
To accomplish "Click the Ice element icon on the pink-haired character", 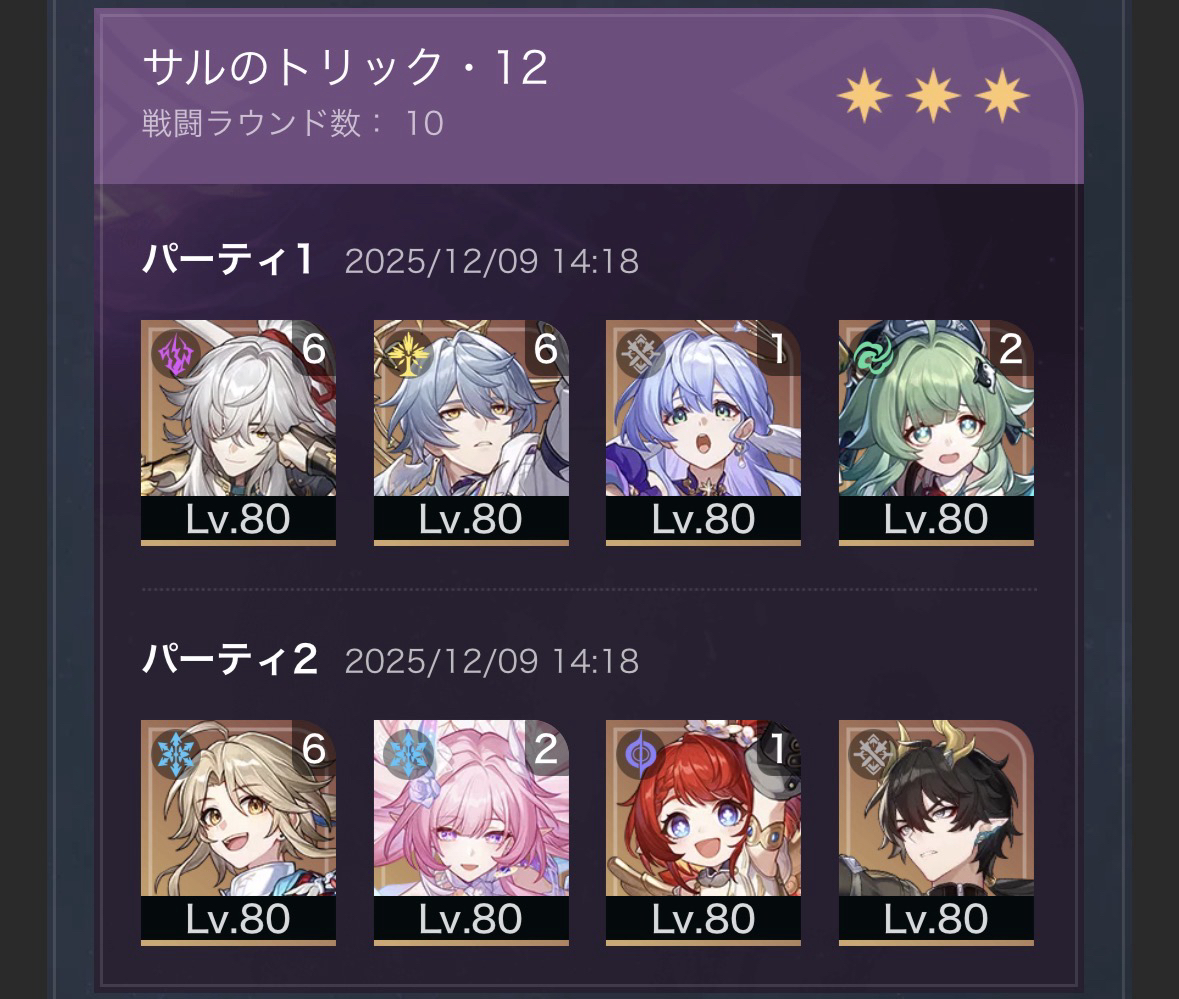I will pos(408,753).
